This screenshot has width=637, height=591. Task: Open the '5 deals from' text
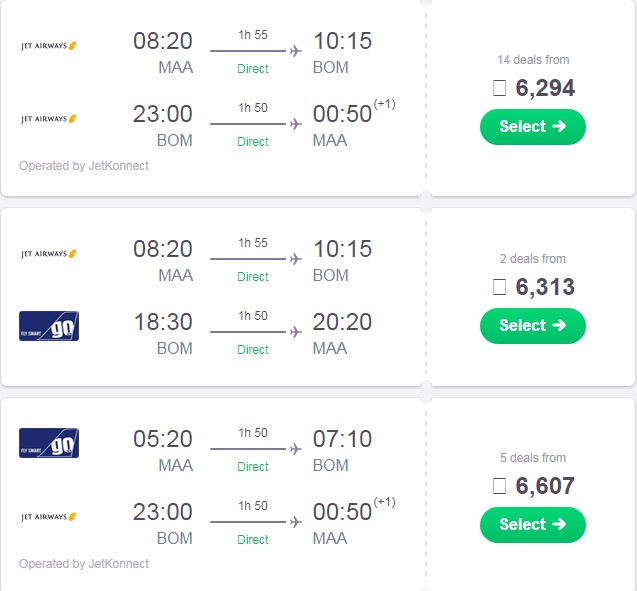click(533, 458)
